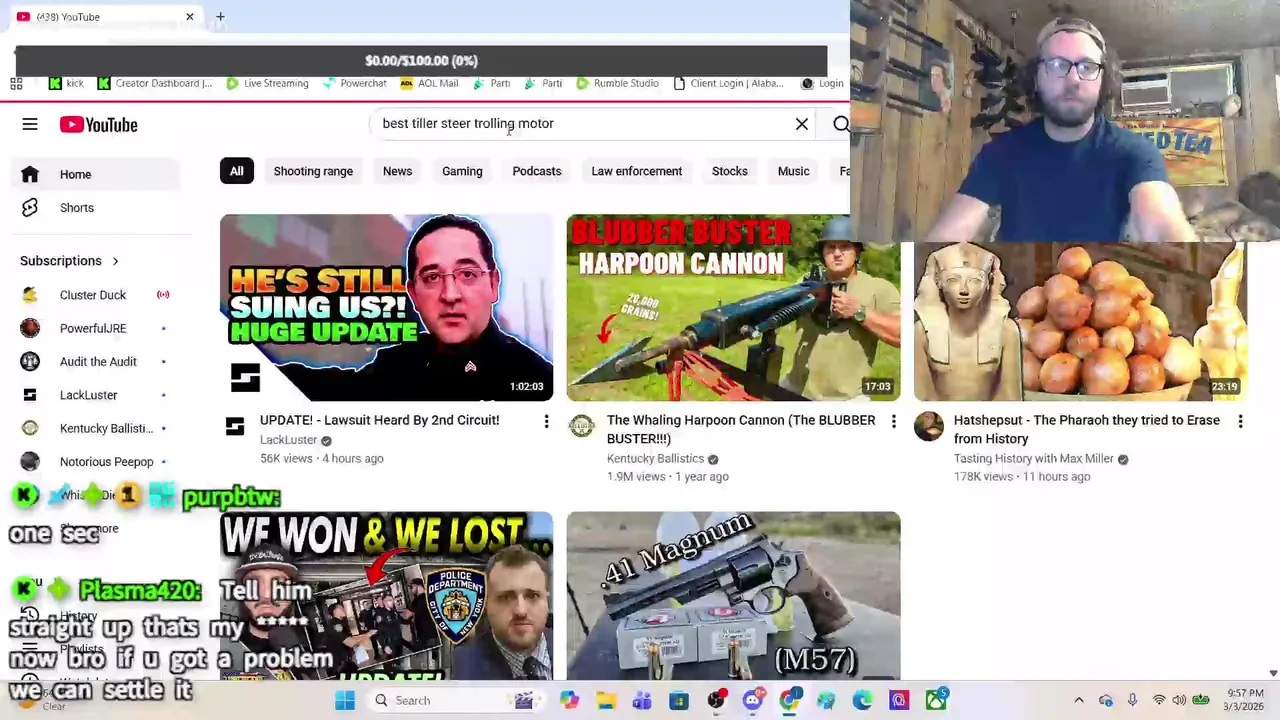Close the YouTube browser tab
Screen dimensions: 1280x720
[189, 17]
